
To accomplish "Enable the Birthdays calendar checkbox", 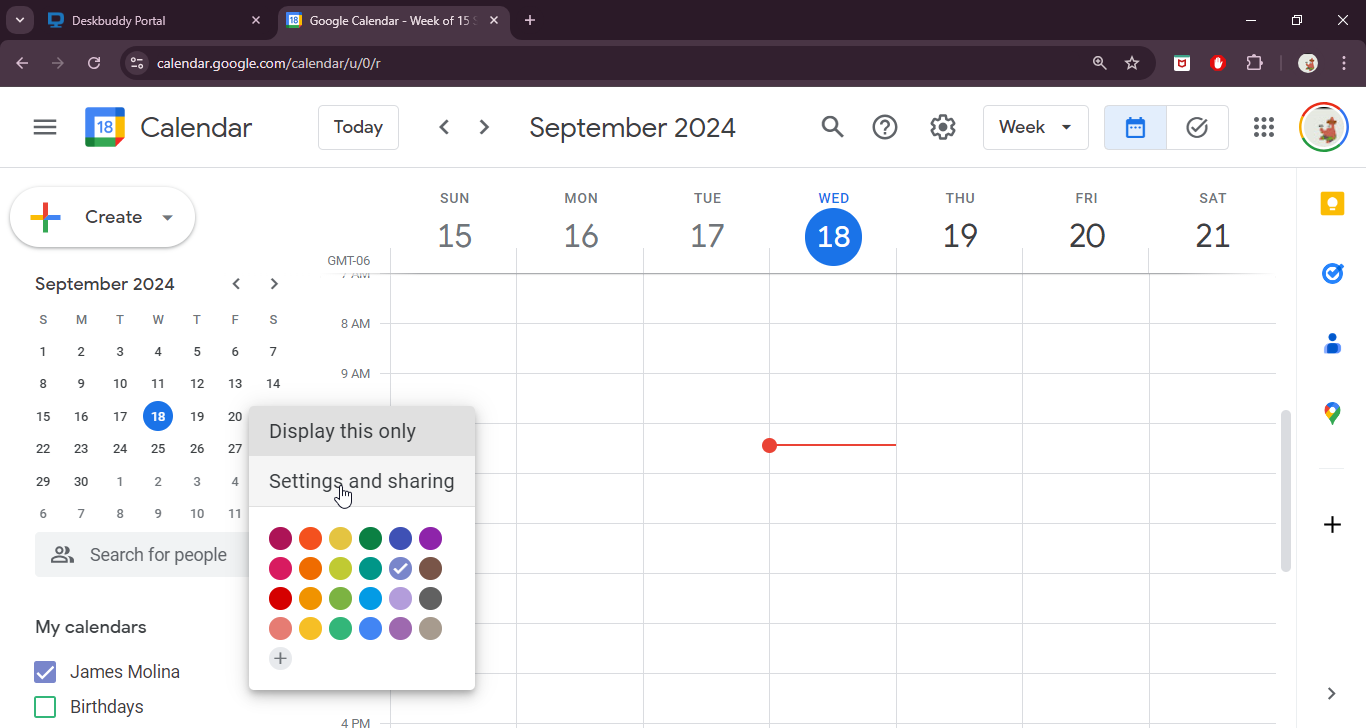I will [x=45, y=707].
